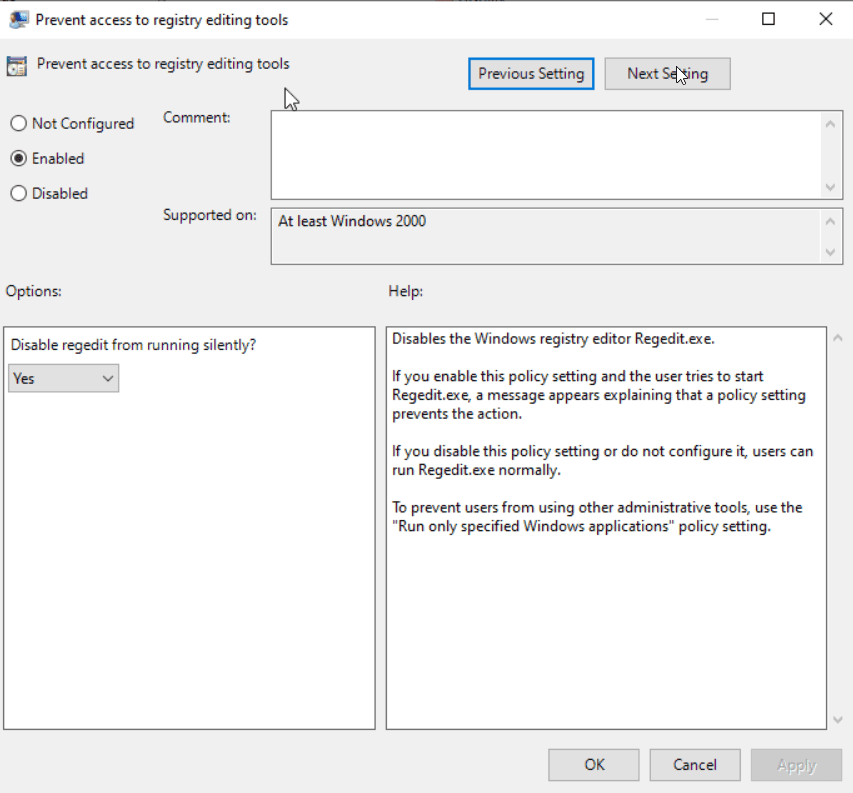Click inside the Comment text box
853x793 pixels.
(547, 155)
